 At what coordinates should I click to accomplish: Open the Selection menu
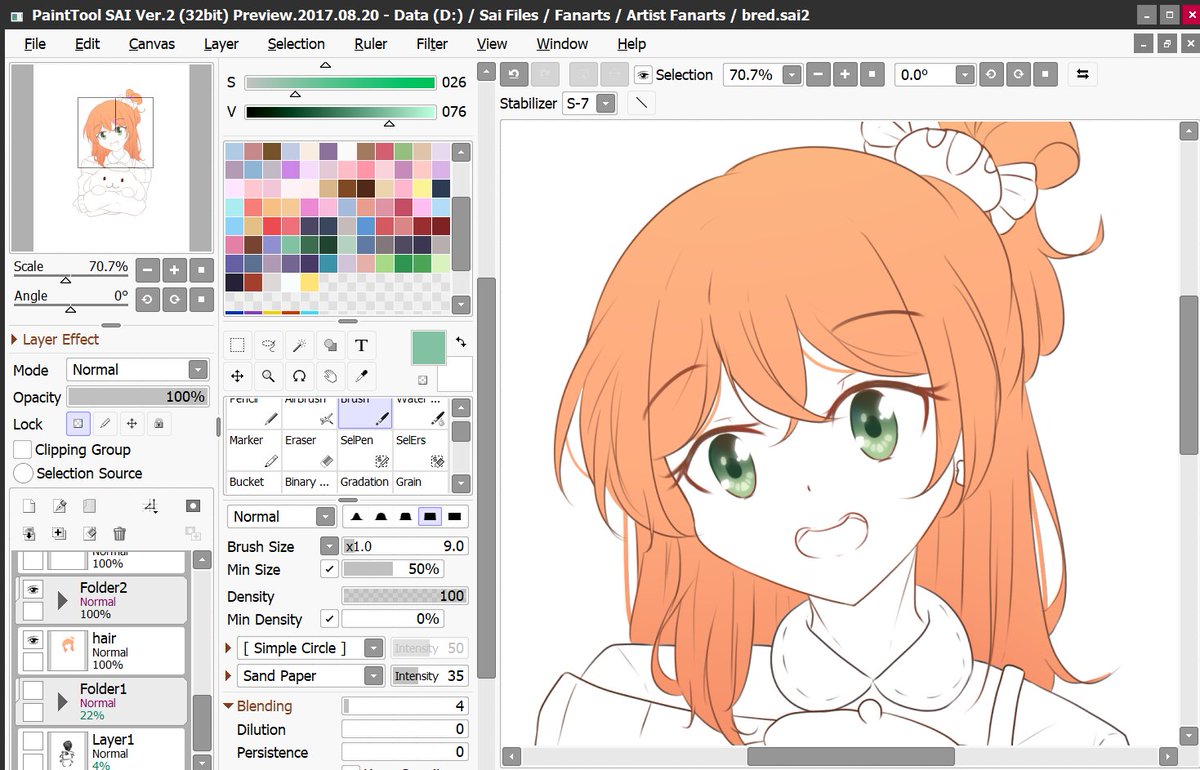click(x=296, y=44)
